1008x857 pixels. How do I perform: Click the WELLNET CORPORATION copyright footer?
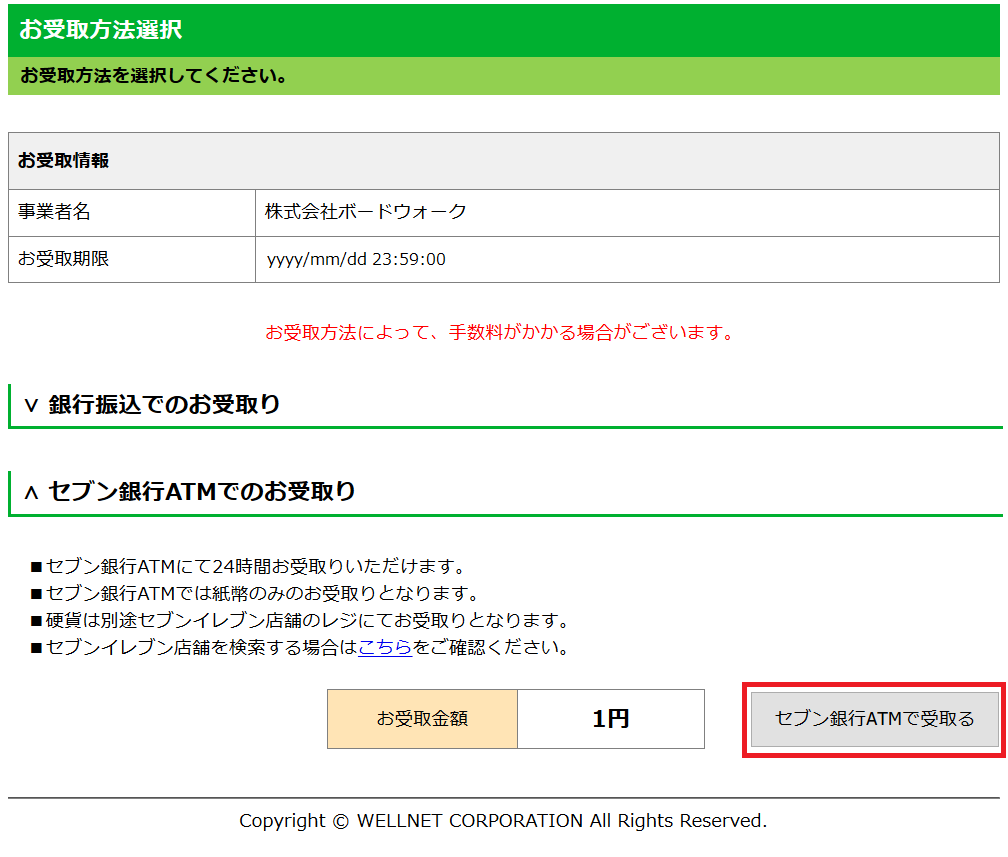(x=503, y=821)
